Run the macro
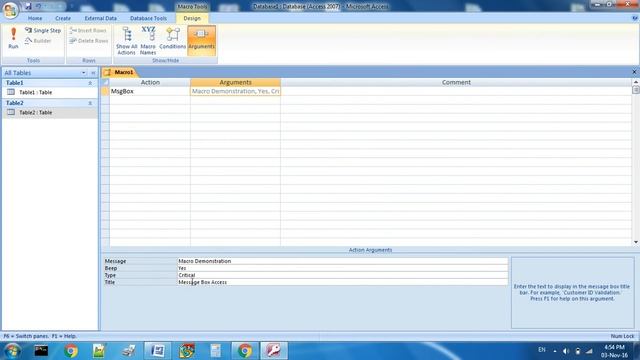This screenshot has width=640, height=360. [x=13, y=38]
